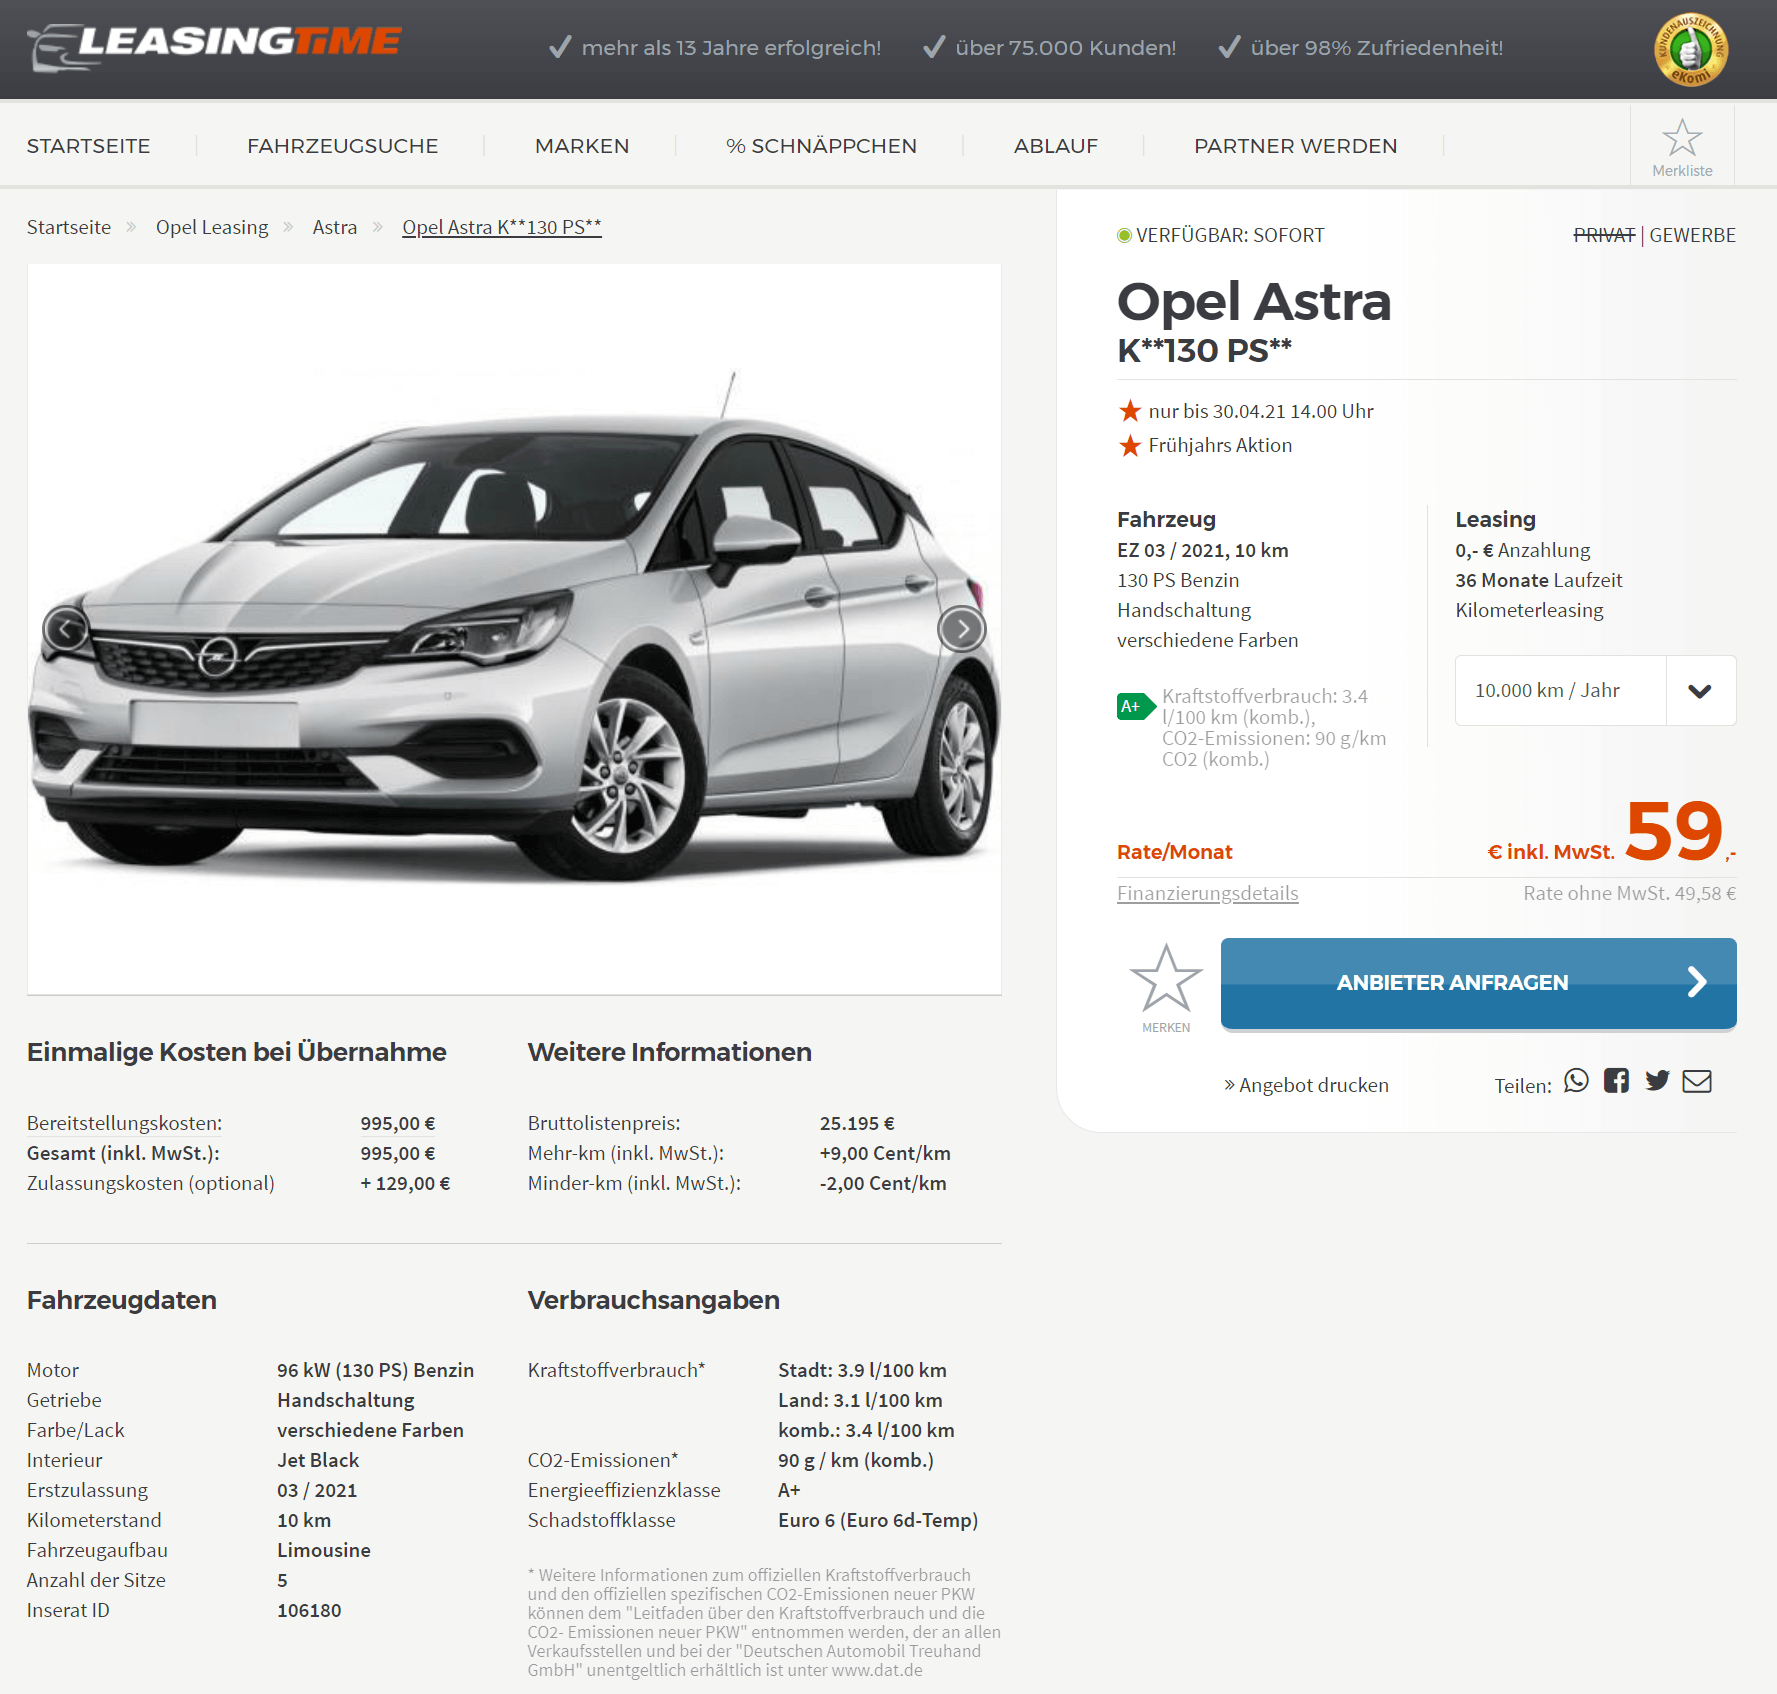The width and height of the screenshot is (1777, 1694).
Task: Click '36 Monate Laufzeit' text
Action: pyautogui.click(x=1539, y=580)
